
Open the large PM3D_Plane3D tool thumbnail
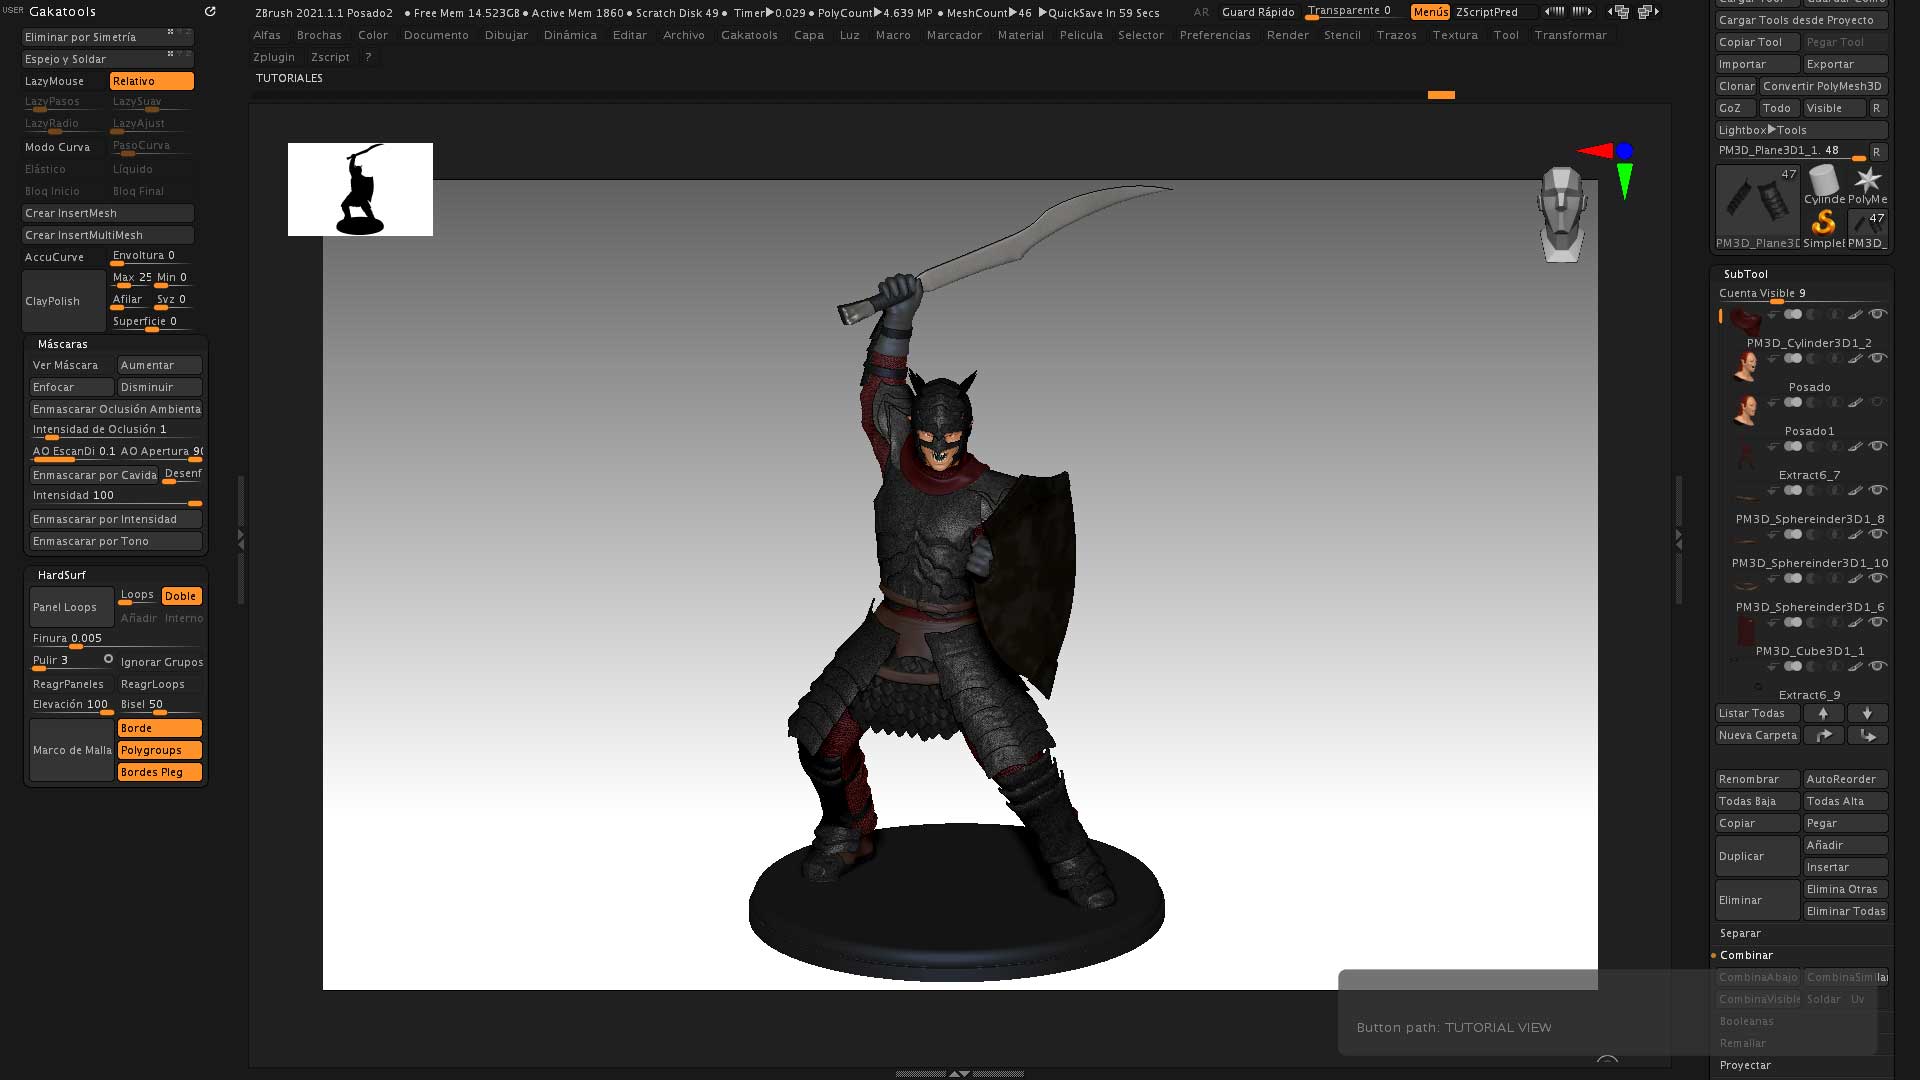(x=1758, y=207)
